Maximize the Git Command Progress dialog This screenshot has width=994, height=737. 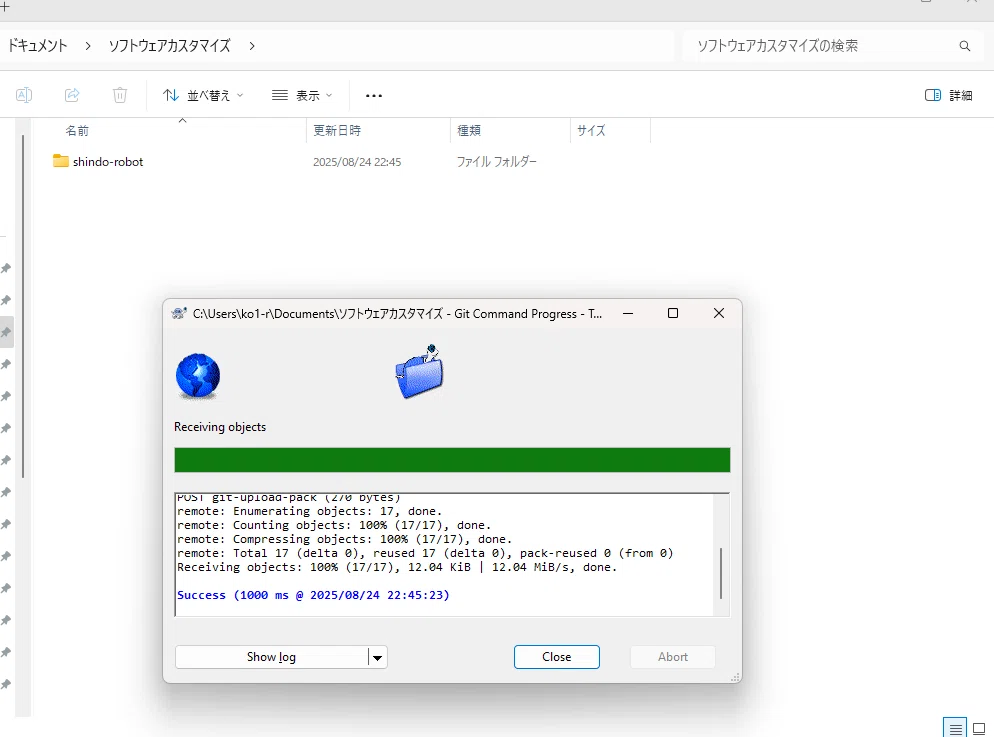coord(673,313)
